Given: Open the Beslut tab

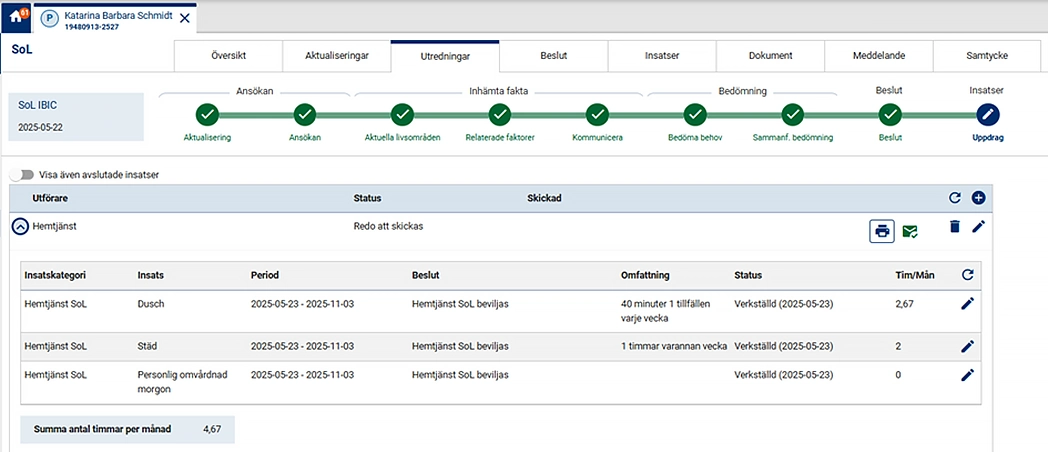Looking at the screenshot, I should (x=553, y=56).
